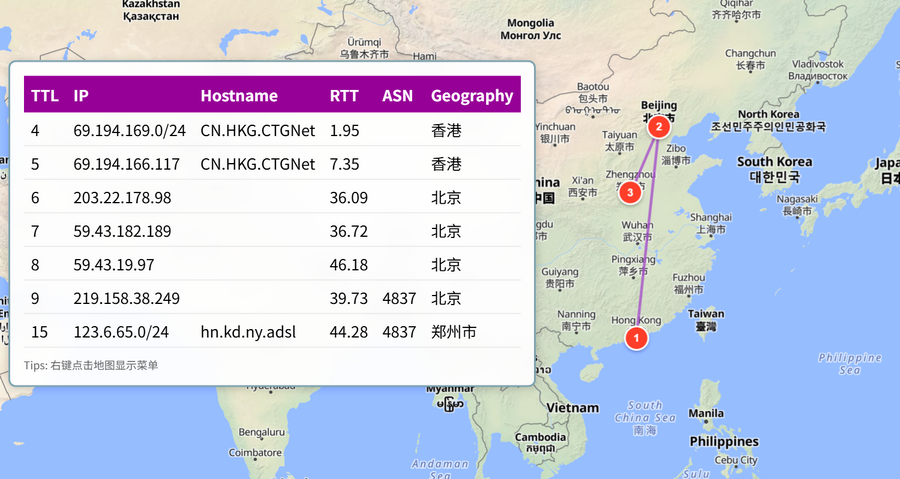The height and width of the screenshot is (479, 900).
Task: Click IP address 219.158.38.249
Action: [x=126, y=298]
